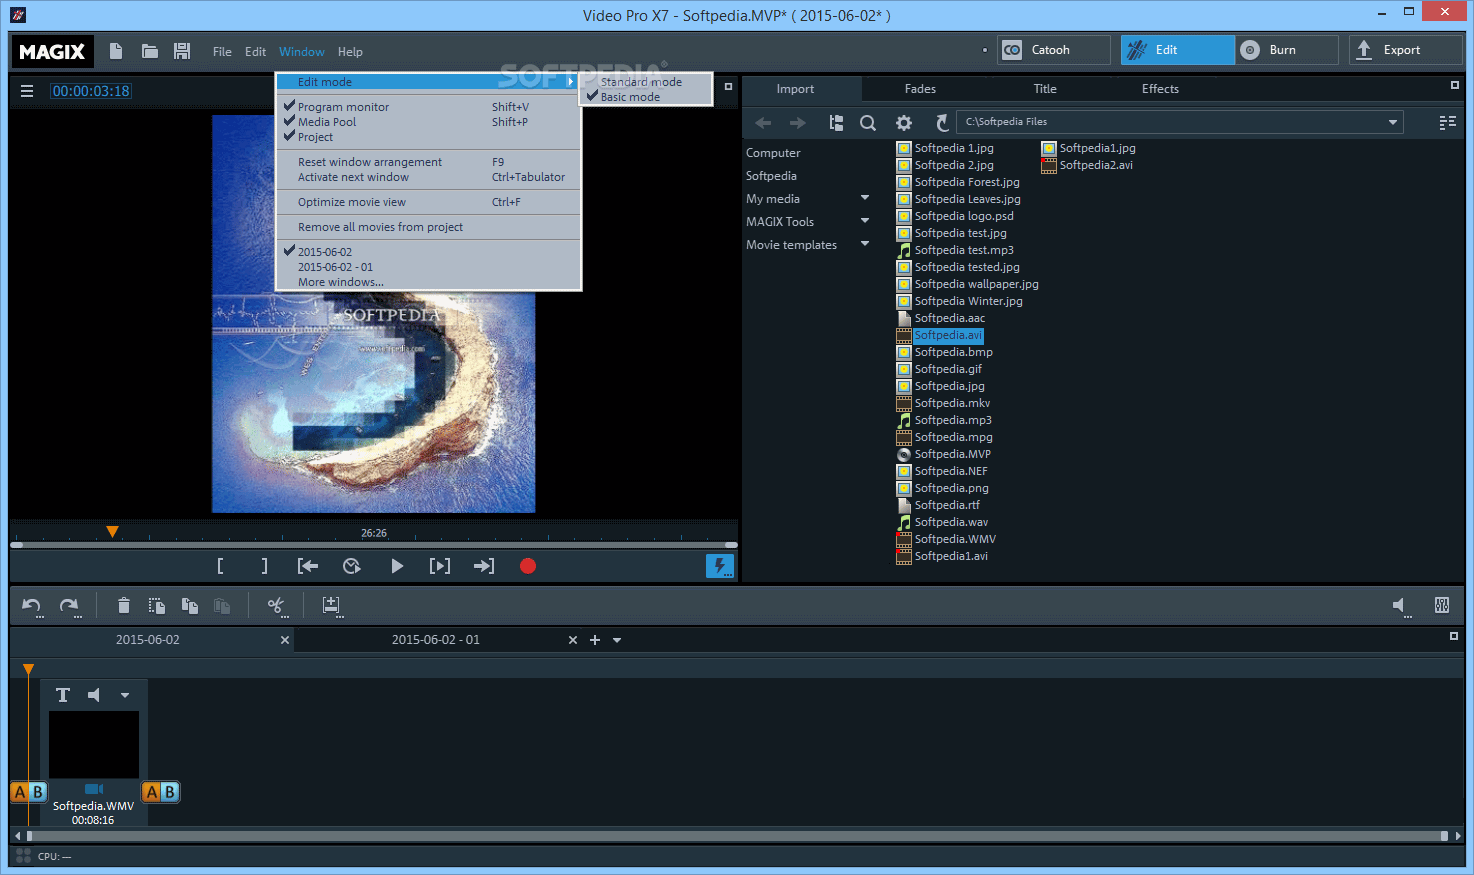
Task: Click the scissors cut tool
Action: tap(277, 606)
